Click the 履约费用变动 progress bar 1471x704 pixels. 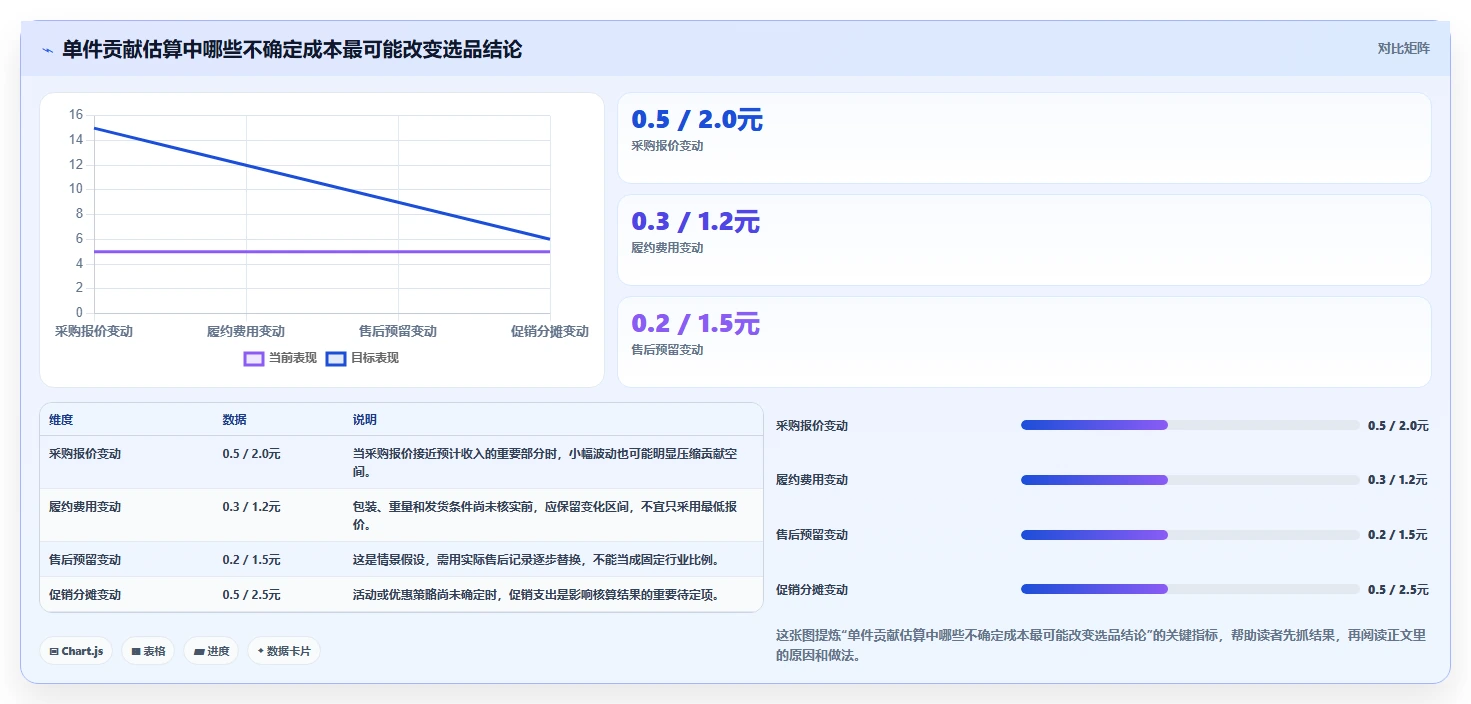point(1190,480)
